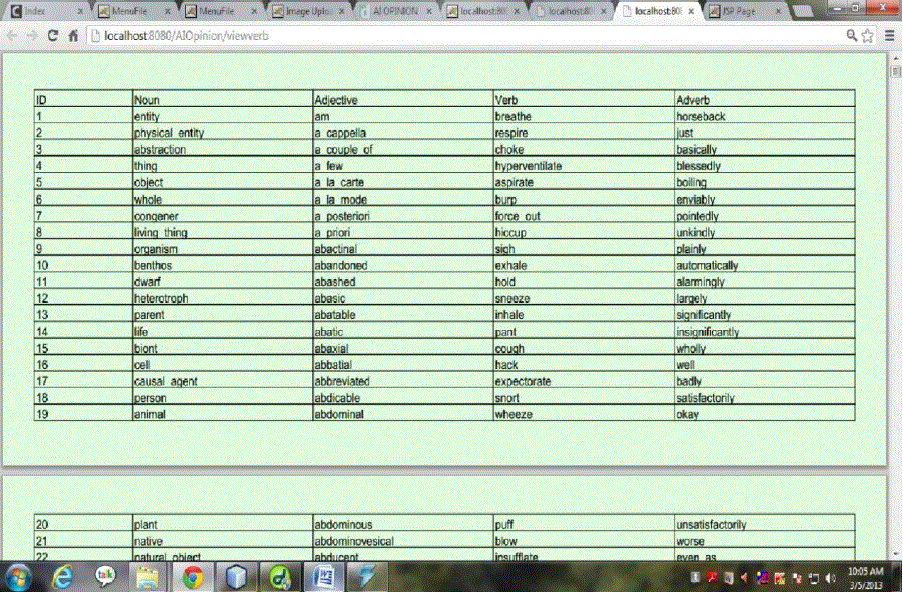Viewport: 903px width, 592px height.
Task: Click the vertical scrollbar on the right
Action: pos(896,300)
